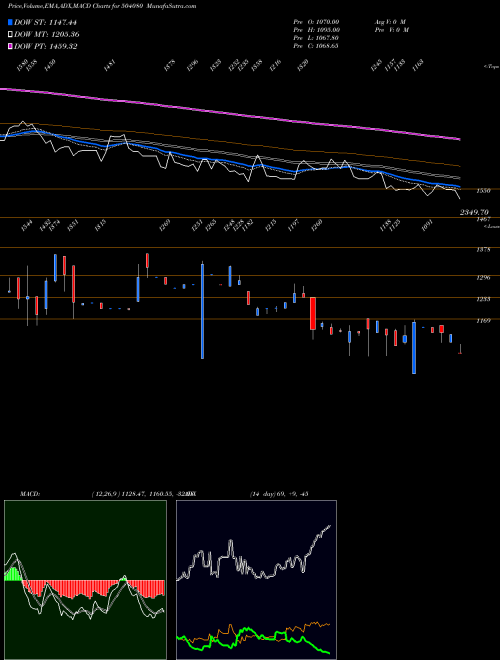The image size is (500, 660).
Task: Click the '(14 day) 69, +9, -45' ADX readout
Action: pos(279,494)
